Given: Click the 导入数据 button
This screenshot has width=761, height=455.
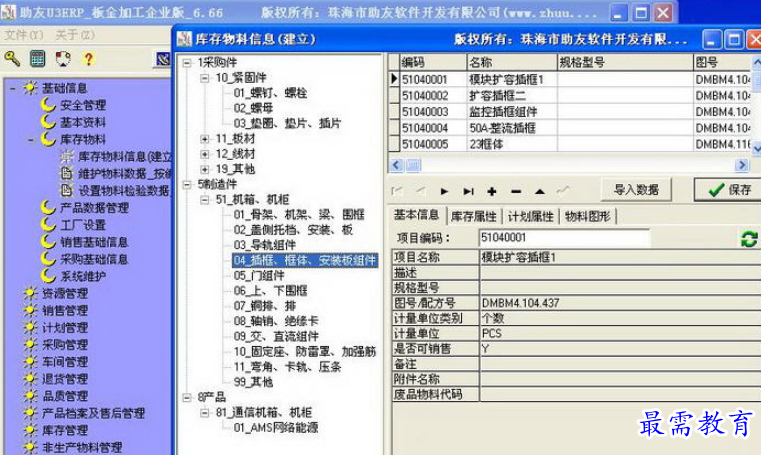Looking at the screenshot, I should 636,190.
